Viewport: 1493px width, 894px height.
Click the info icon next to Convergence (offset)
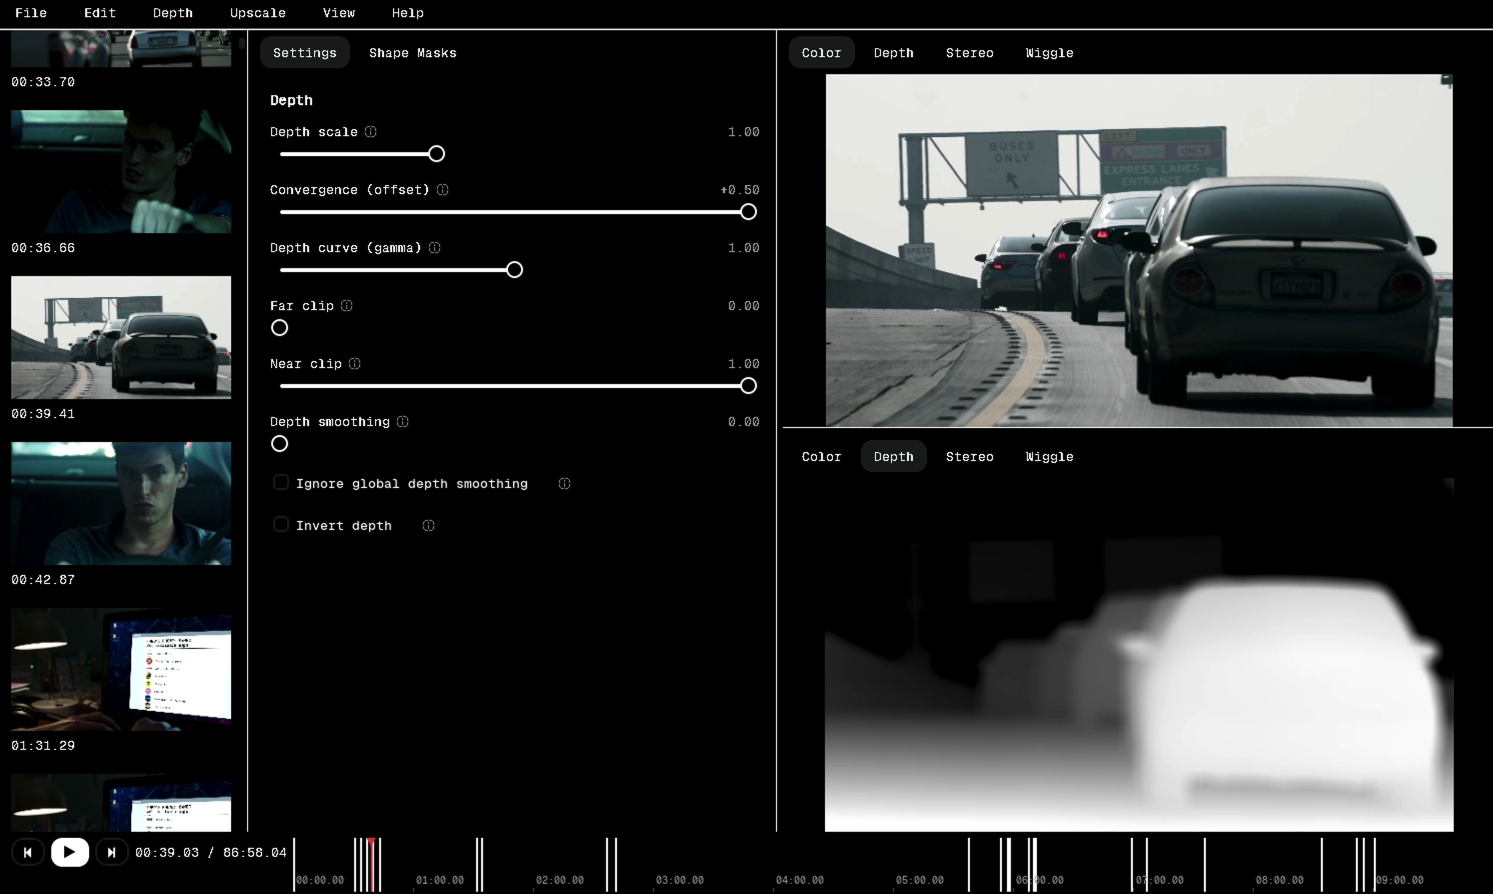pyautogui.click(x=443, y=190)
